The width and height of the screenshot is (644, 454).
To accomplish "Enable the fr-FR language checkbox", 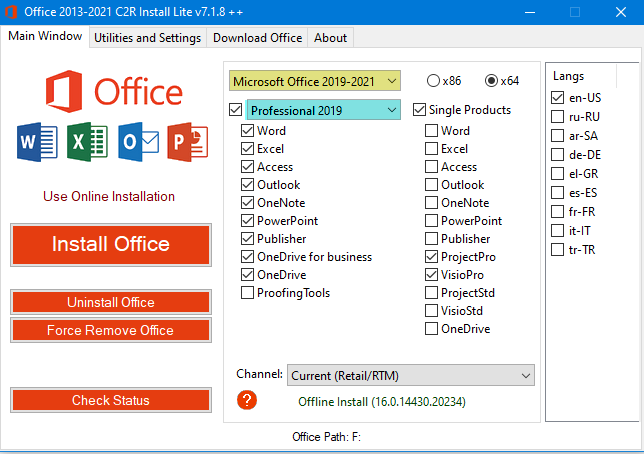I will click(557, 212).
